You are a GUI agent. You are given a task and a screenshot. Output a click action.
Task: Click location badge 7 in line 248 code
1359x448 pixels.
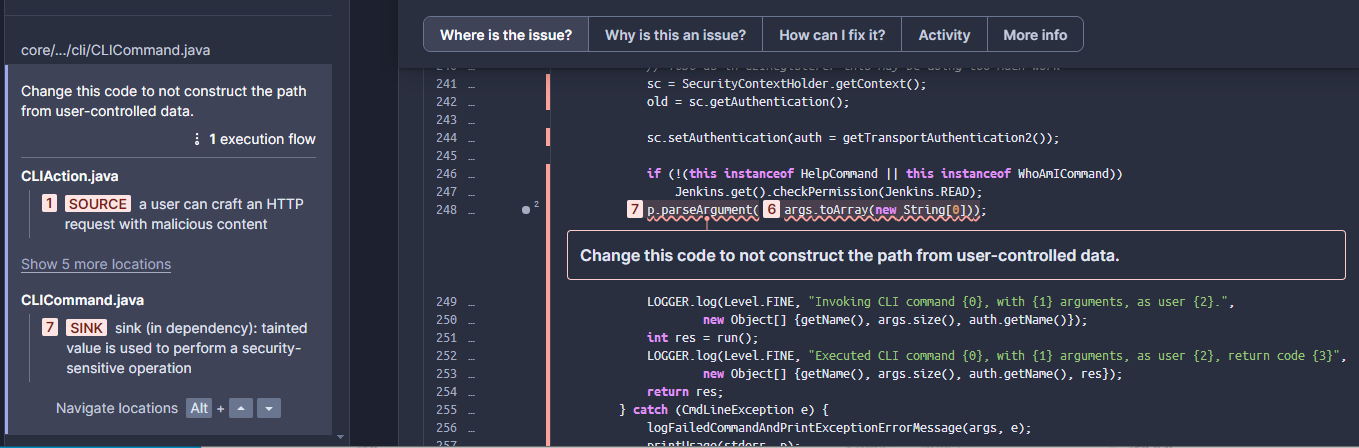634,210
